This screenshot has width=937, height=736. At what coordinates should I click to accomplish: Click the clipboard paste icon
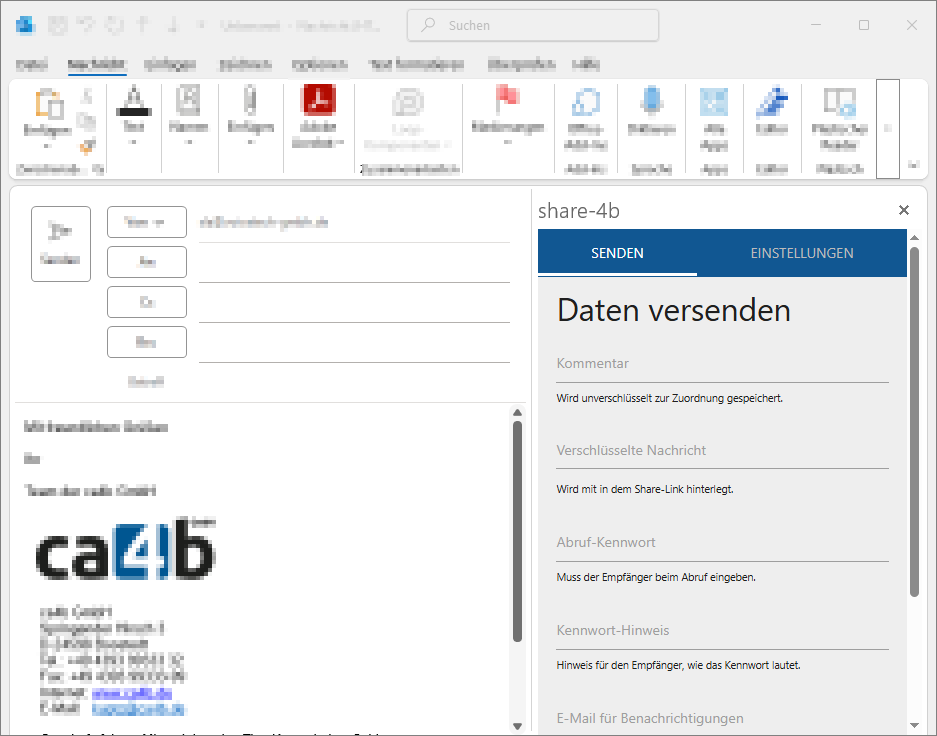[47, 103]
